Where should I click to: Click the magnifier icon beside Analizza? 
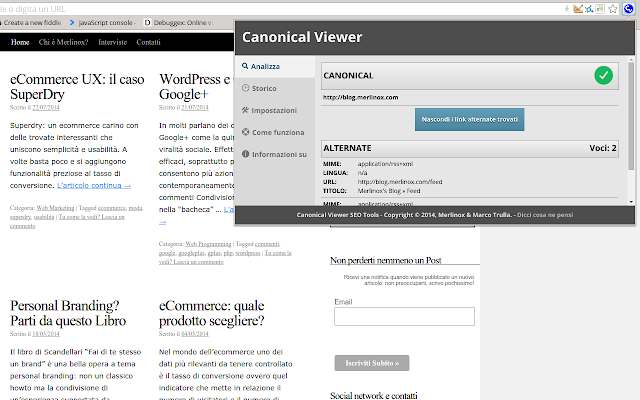pyautogui.click(x=245, y=66)
